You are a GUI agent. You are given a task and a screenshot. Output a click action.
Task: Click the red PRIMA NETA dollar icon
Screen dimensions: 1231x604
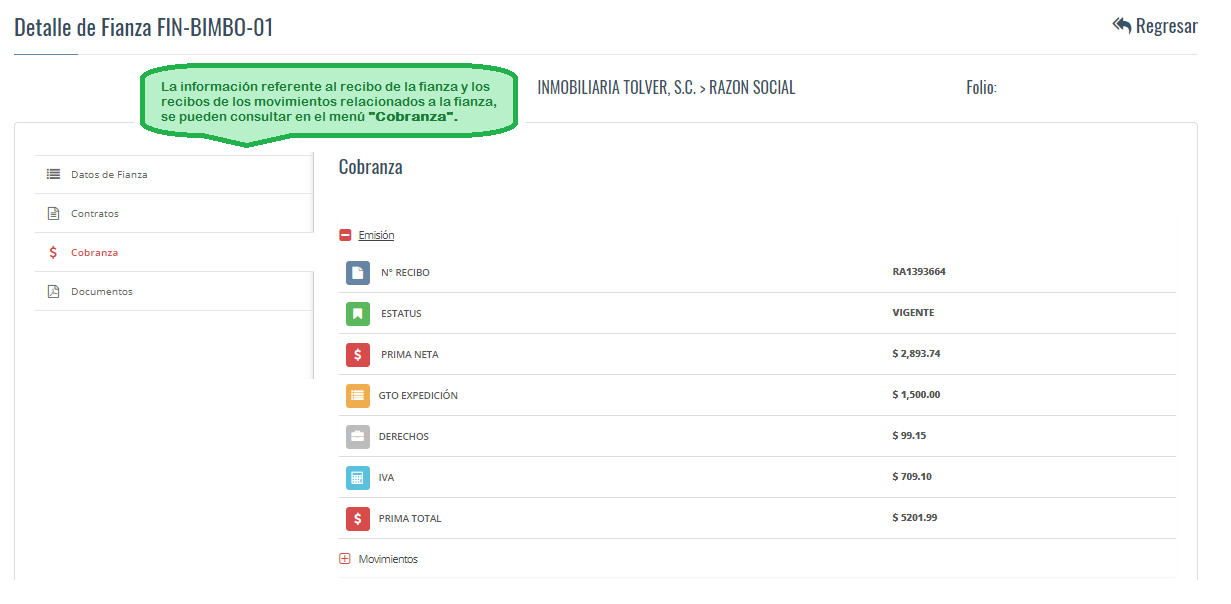[x=358, y=354]
